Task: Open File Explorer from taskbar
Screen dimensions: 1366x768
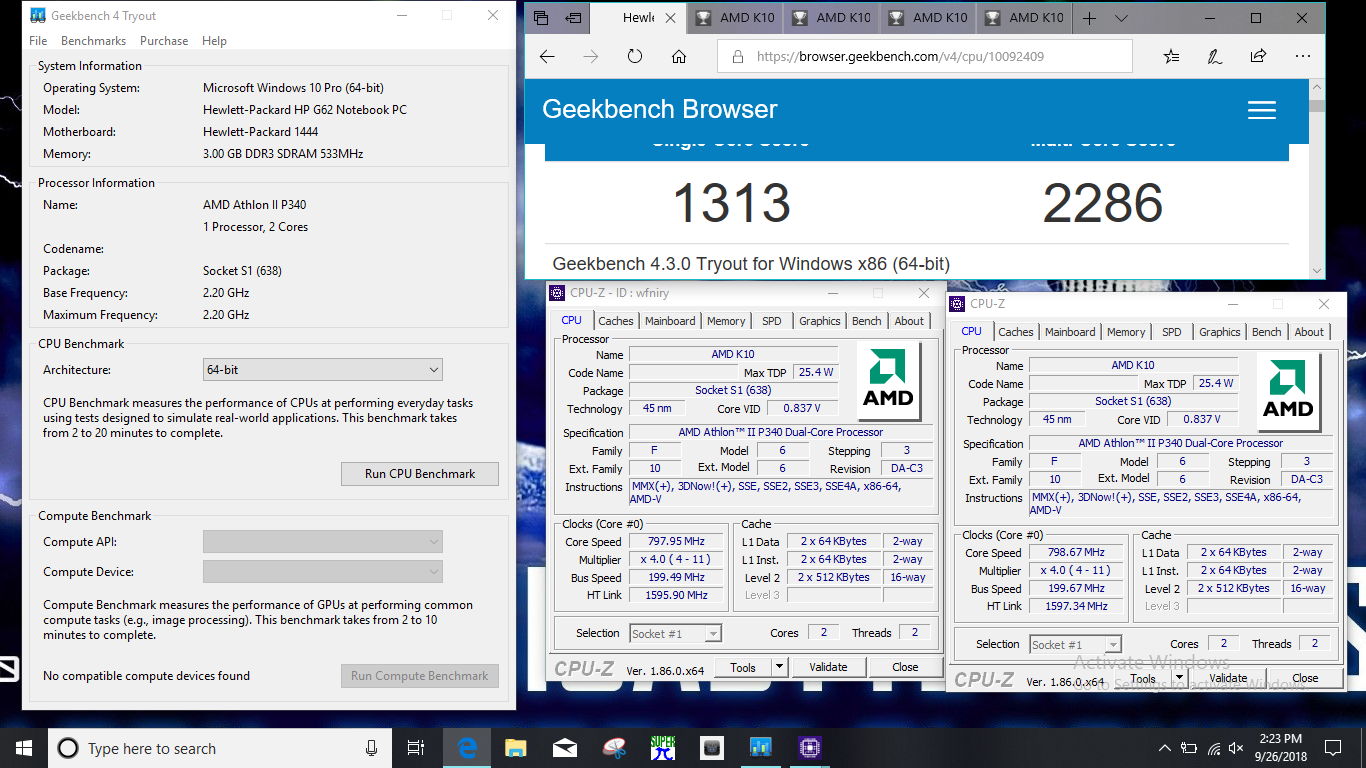Action: pos(516,748)
